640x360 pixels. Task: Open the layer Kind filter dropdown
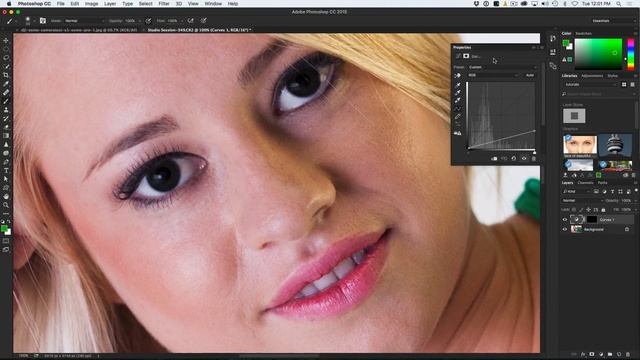(x=576, y=191)
